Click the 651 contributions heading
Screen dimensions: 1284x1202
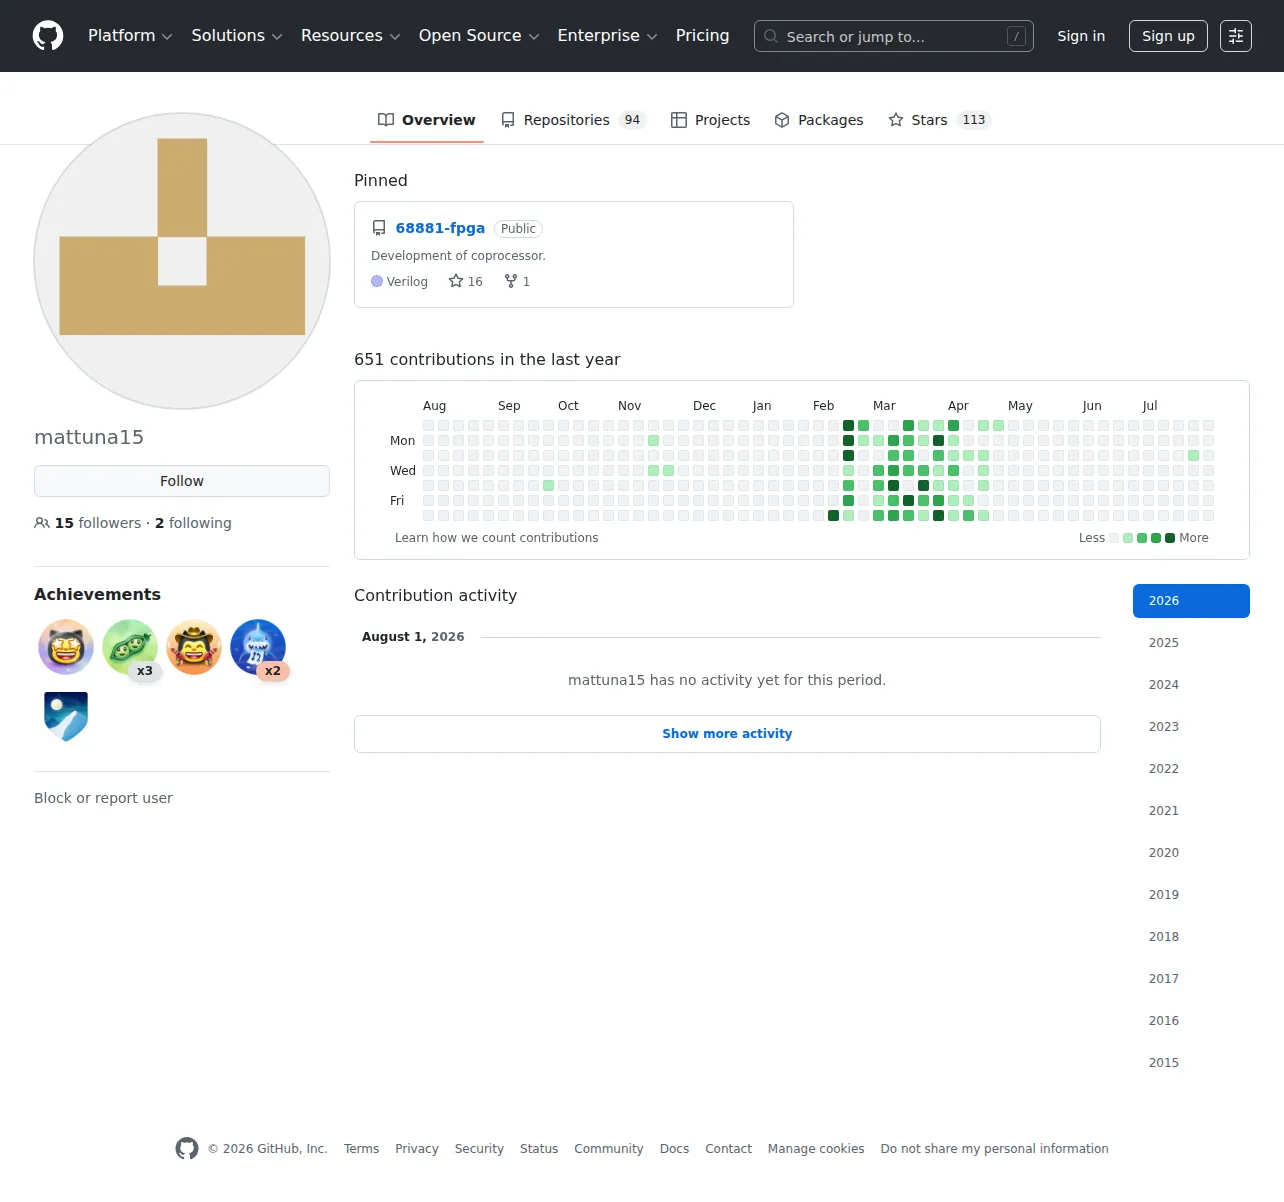tap(487, 360)
